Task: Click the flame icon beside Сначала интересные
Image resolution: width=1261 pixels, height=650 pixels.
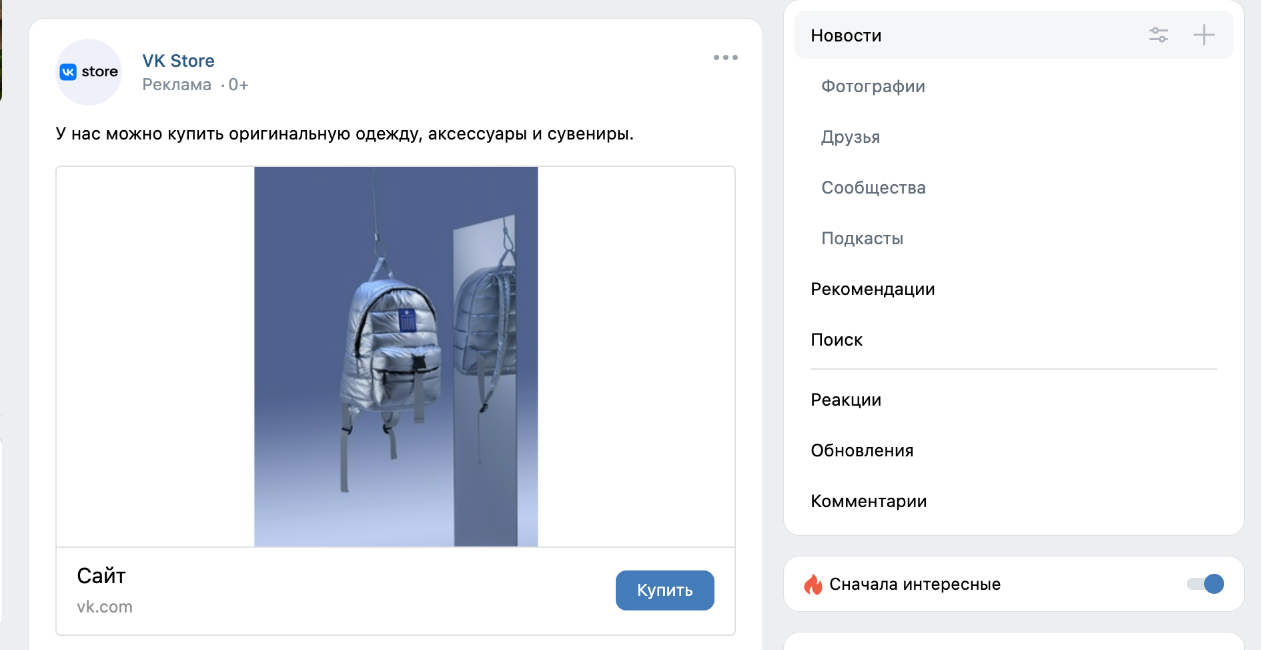Action: pos(813,584)
